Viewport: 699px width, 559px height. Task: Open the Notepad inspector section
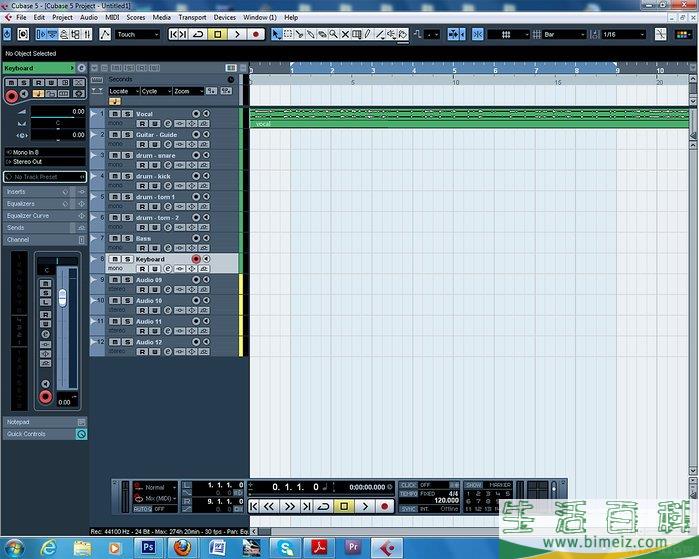[x=45, y=422]
